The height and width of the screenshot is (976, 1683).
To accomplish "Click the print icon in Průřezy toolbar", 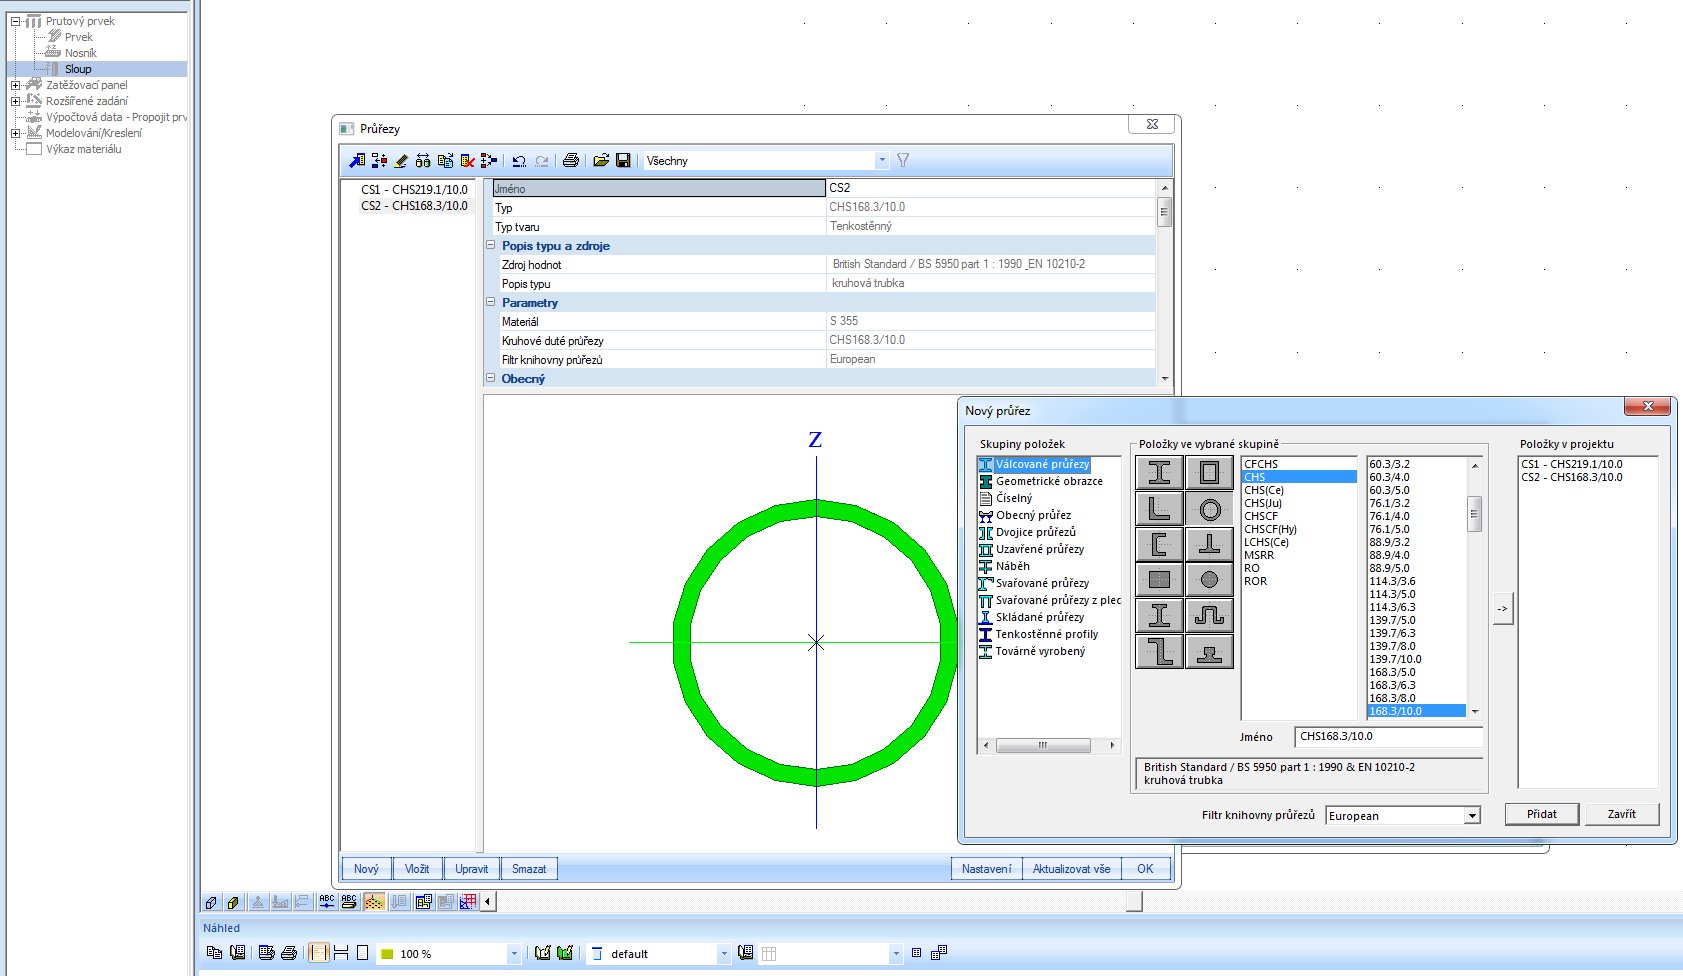I will pos(570,160).
